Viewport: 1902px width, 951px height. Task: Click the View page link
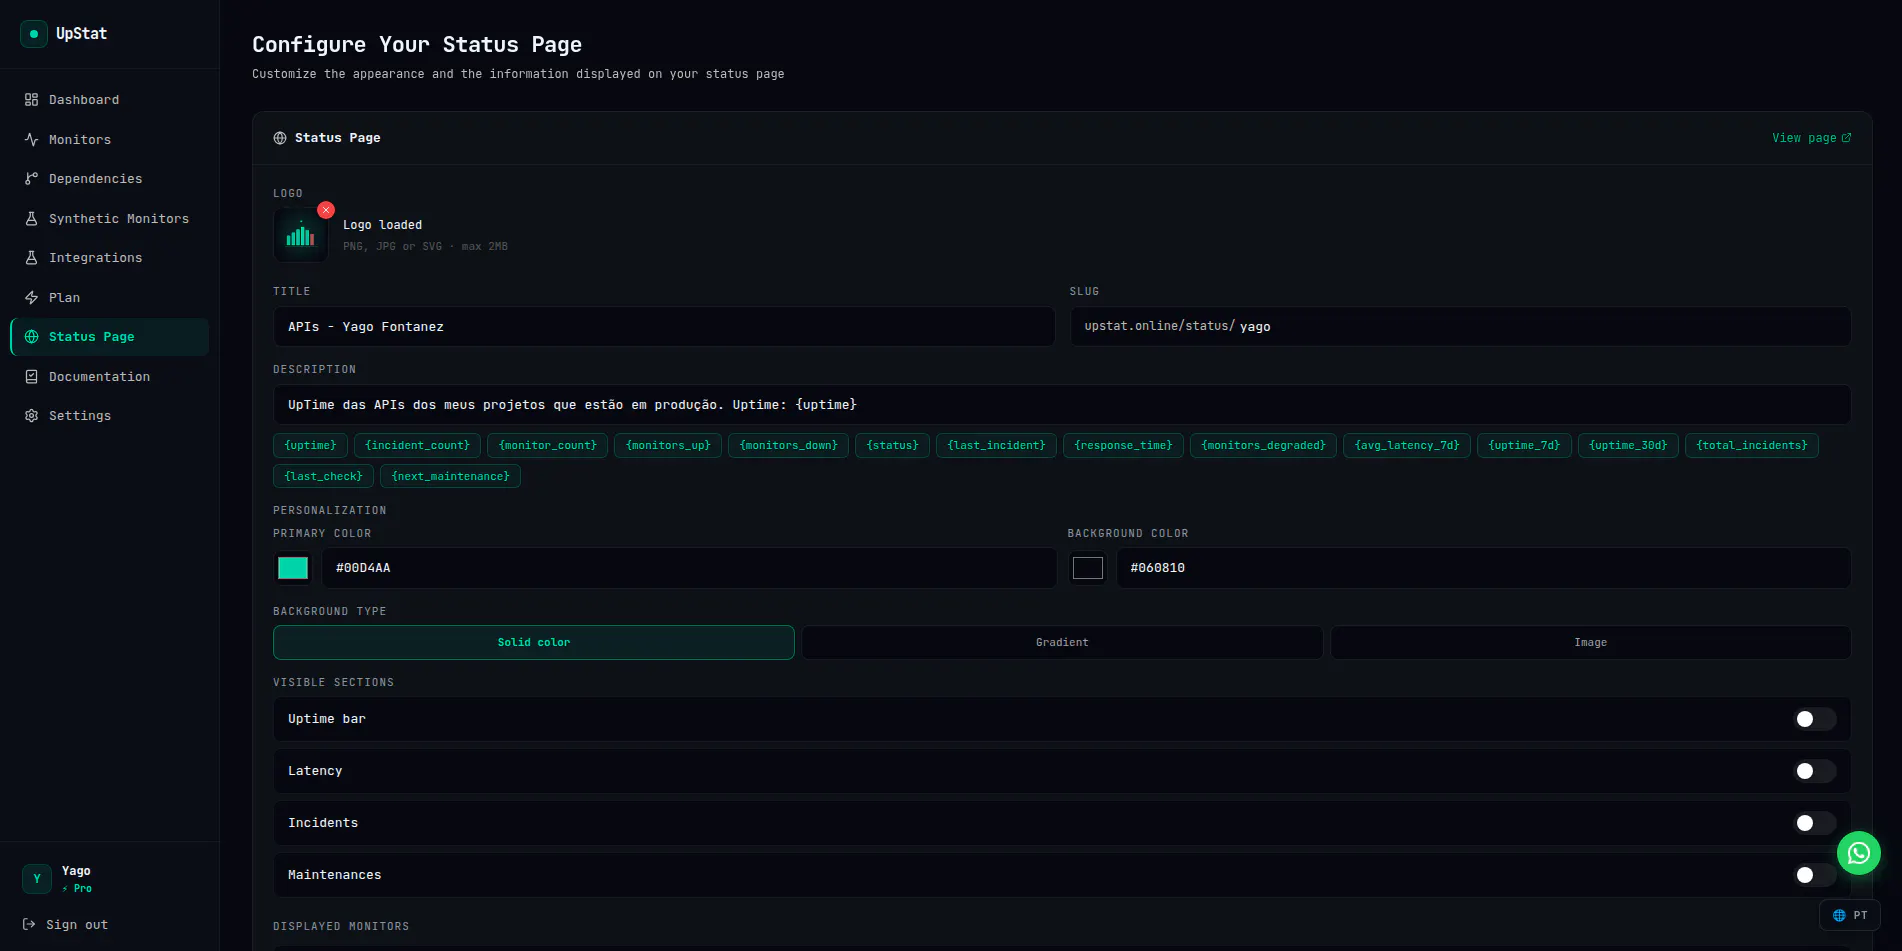(x=1811, y=138)
